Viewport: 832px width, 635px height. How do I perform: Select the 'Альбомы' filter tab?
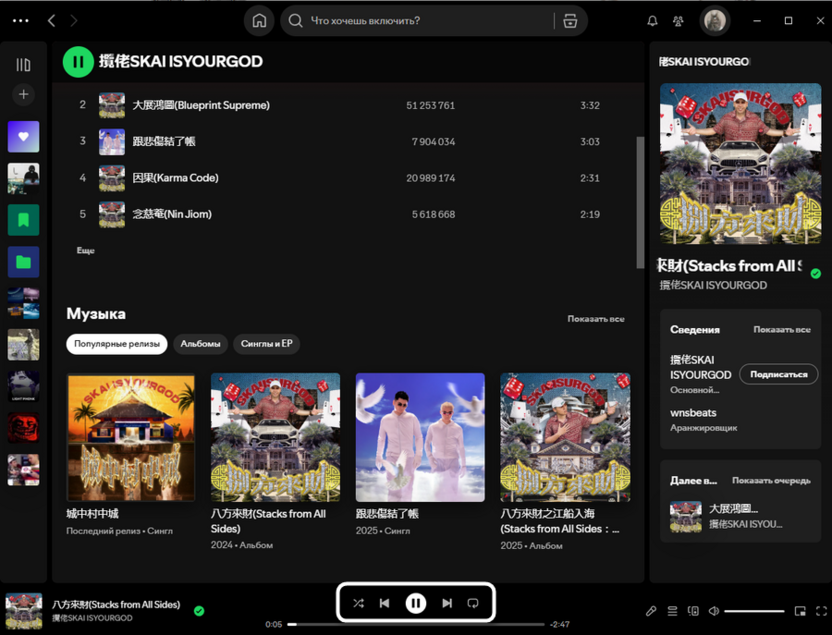(200, 344)
